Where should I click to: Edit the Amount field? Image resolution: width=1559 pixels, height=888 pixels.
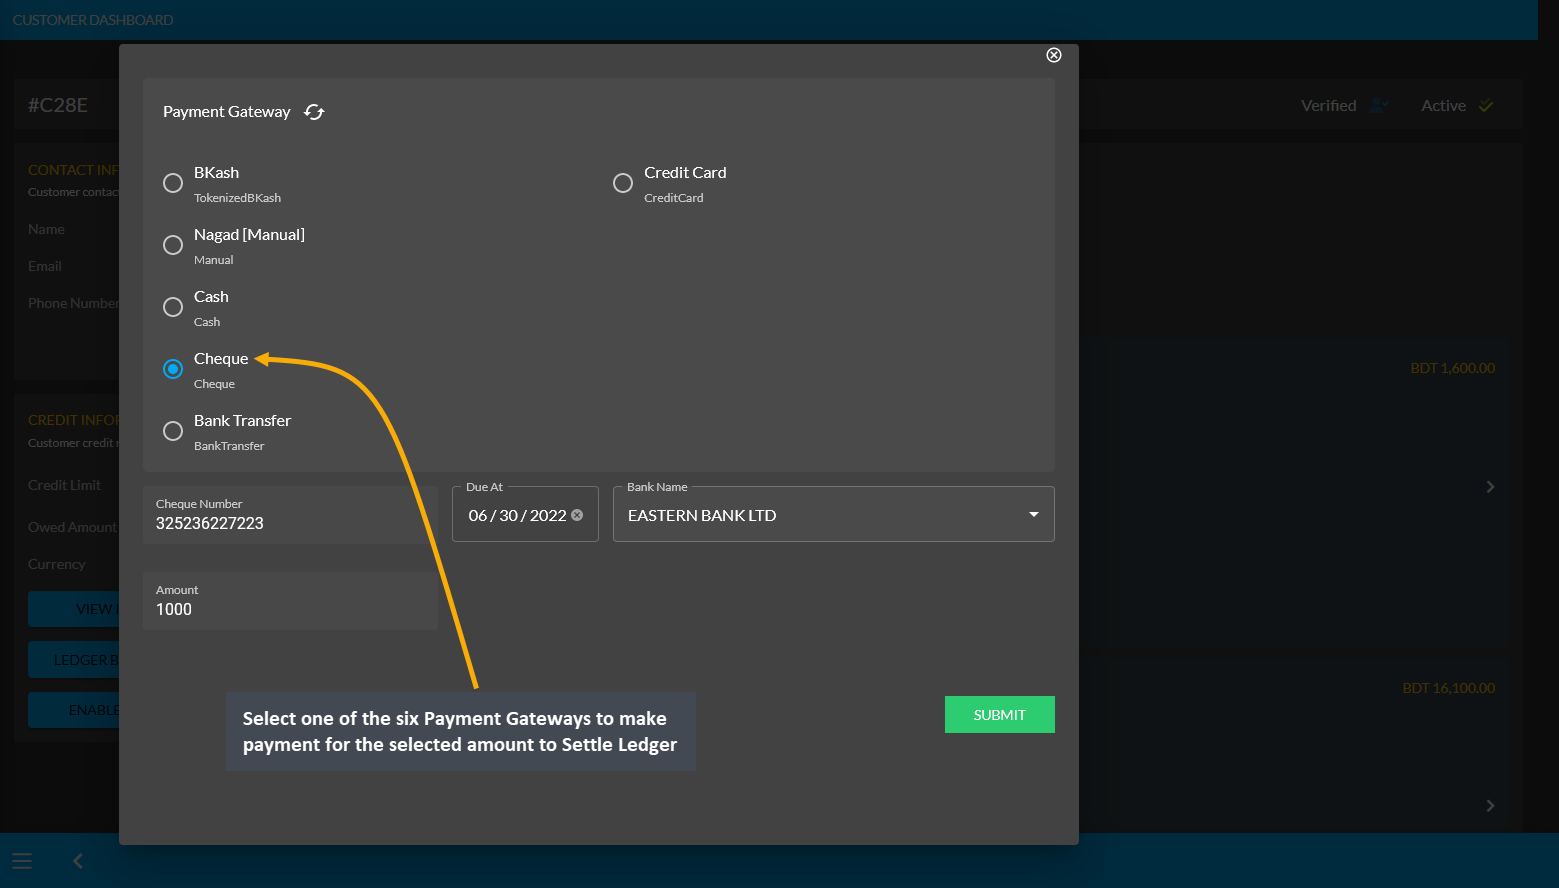(x=290, y=601)
